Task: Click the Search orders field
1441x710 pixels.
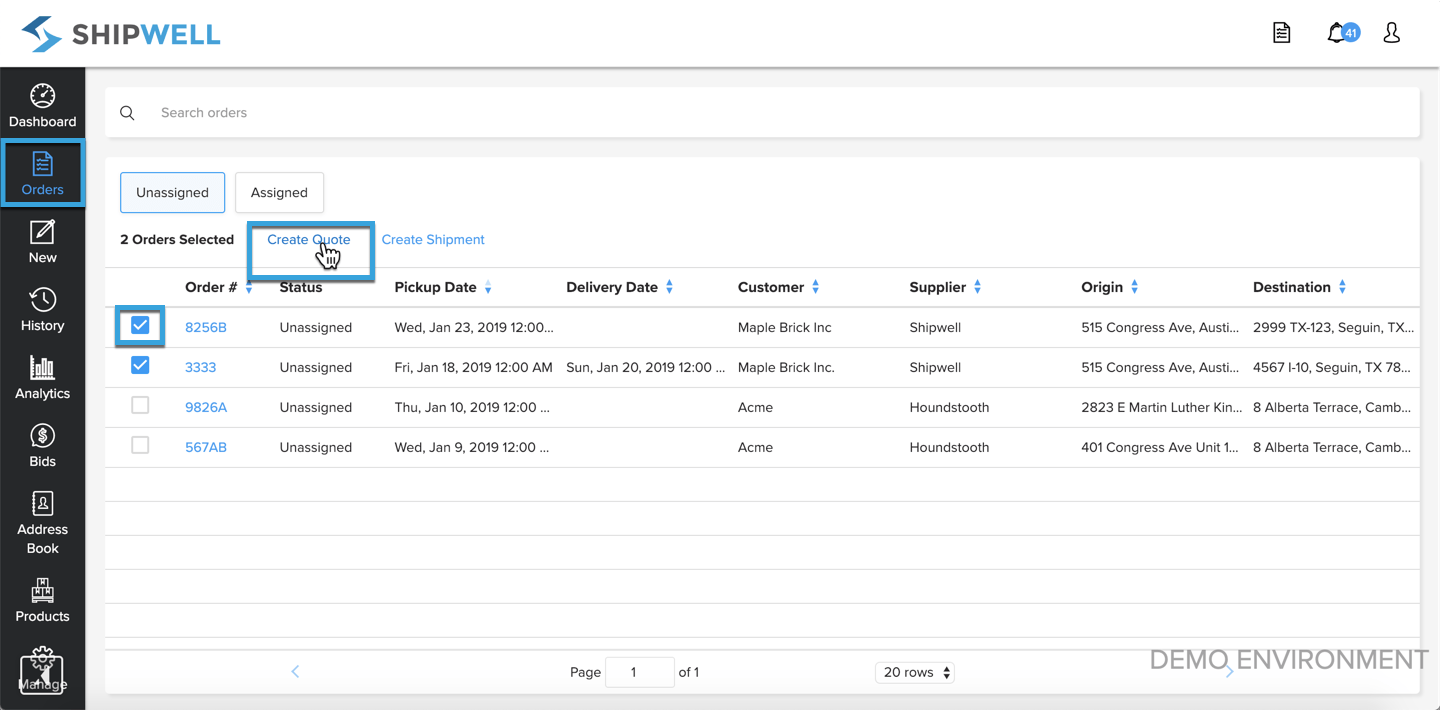Action: 762,113
